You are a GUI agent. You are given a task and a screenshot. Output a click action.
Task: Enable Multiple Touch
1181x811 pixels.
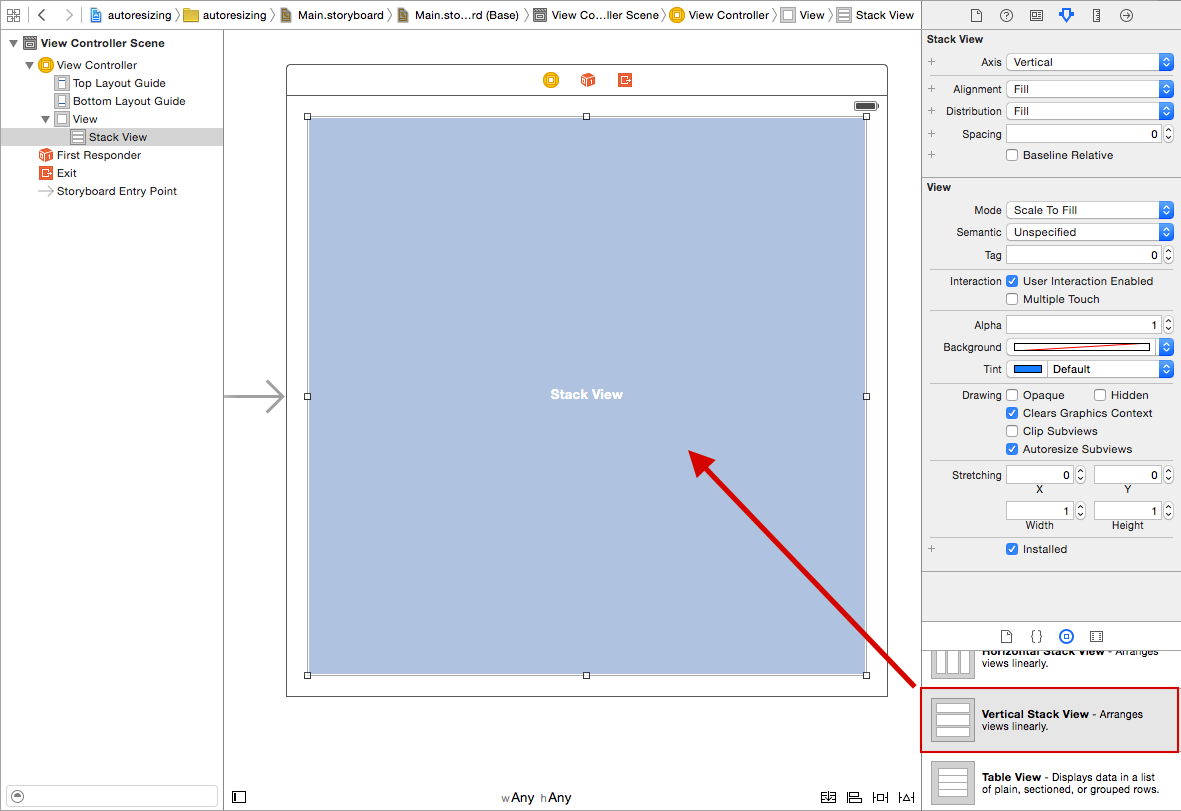point(1012,299)
